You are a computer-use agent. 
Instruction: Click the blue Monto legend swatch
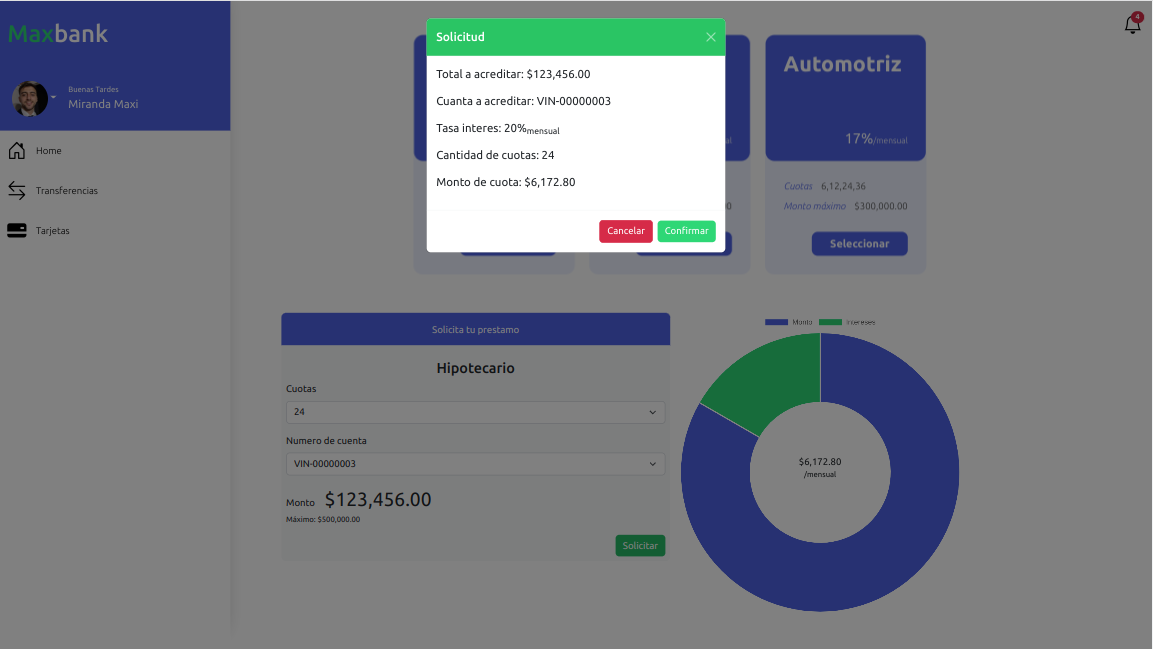(776, 322)
